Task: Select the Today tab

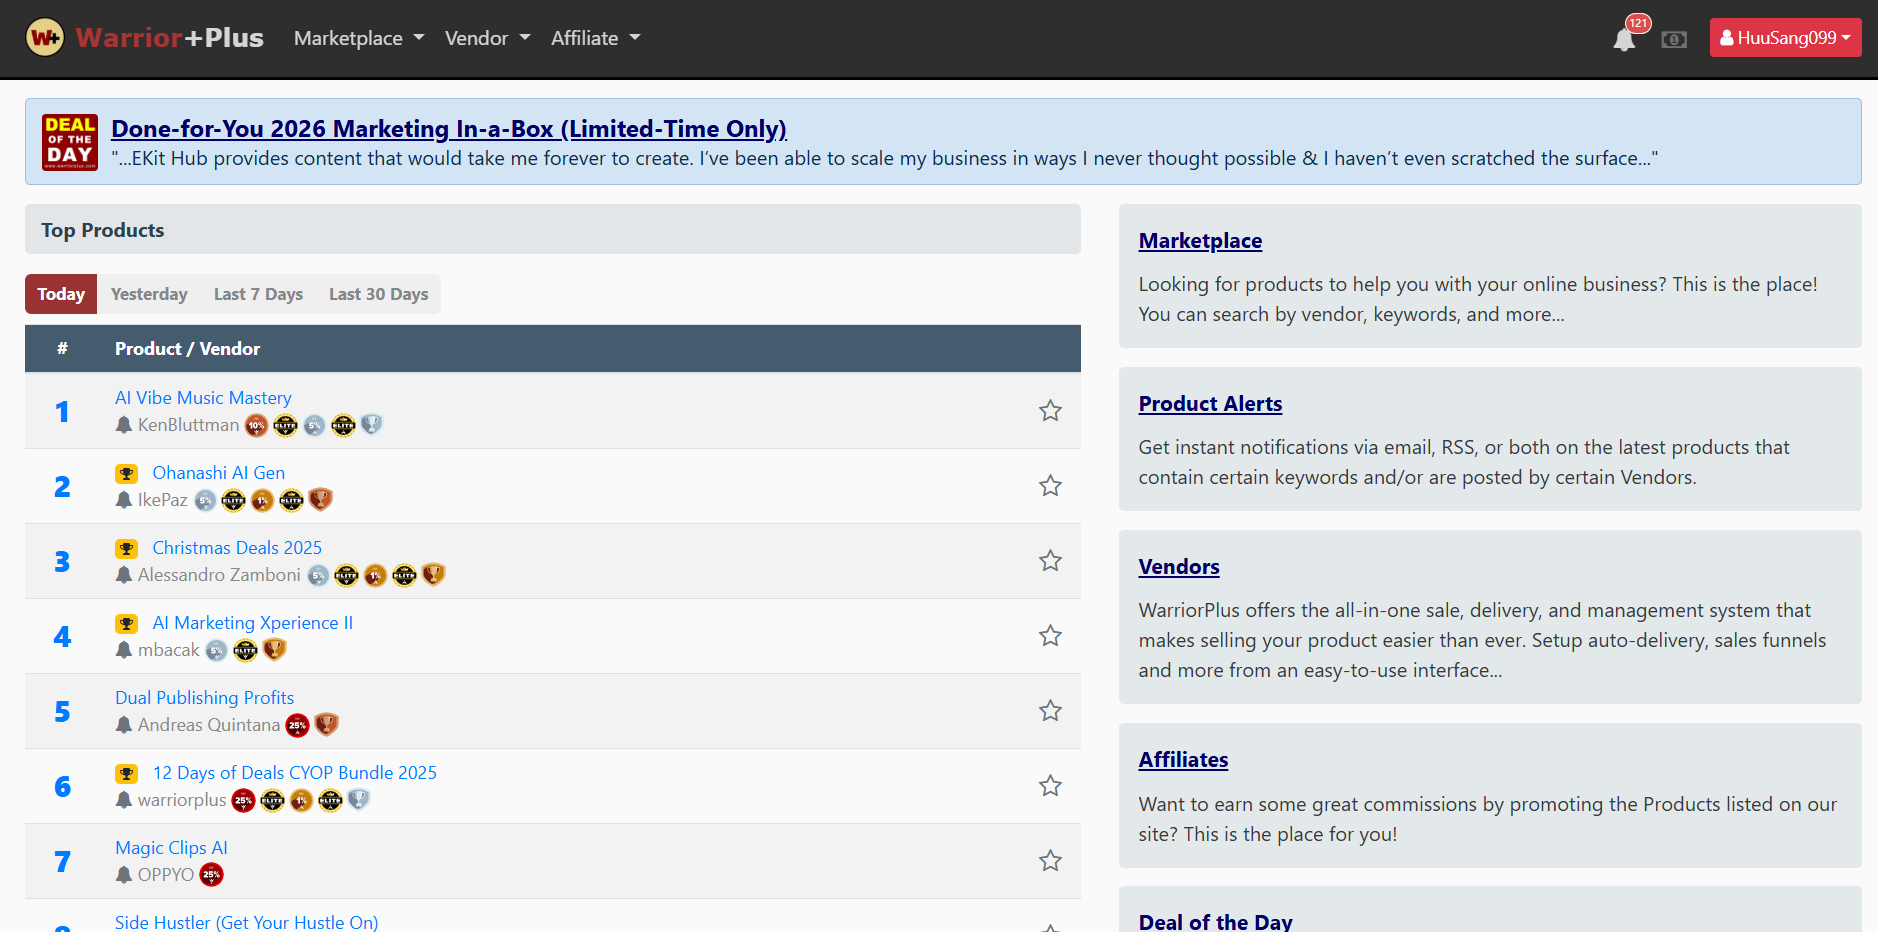Action: point(61,294)
